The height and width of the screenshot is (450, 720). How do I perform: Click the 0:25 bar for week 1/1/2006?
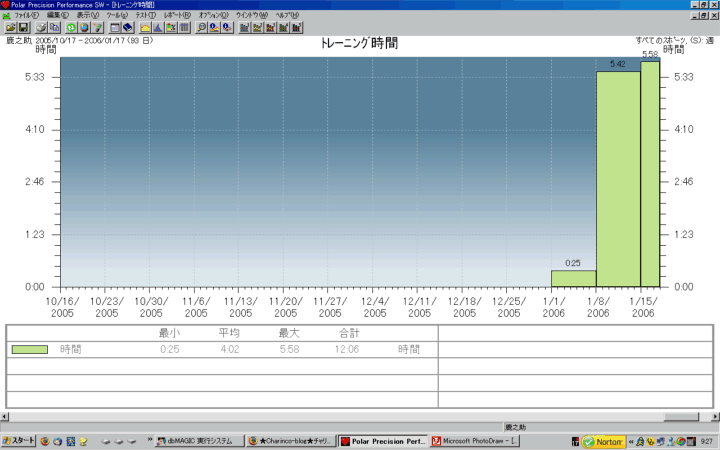tap(573, 278)
